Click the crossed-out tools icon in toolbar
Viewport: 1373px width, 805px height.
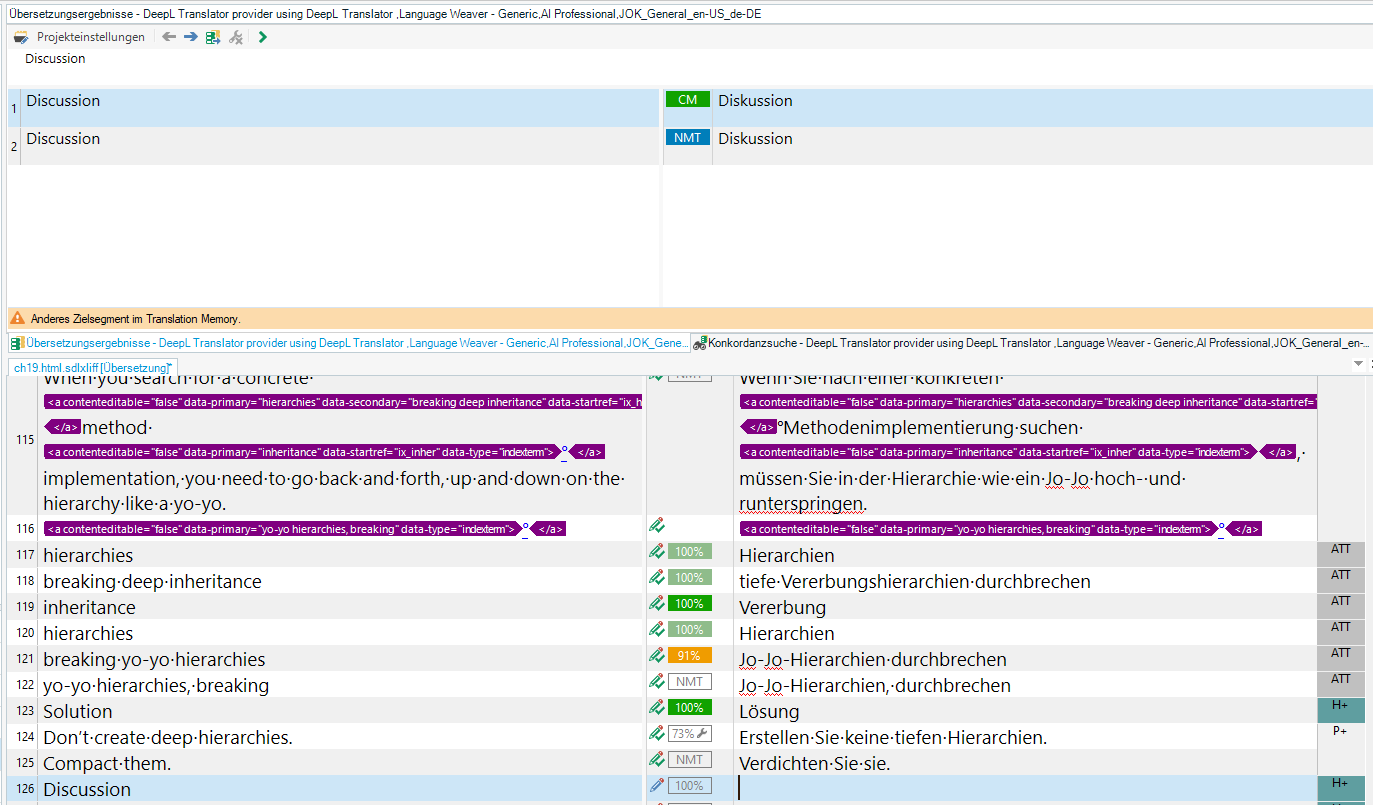[x=236, y=37]
